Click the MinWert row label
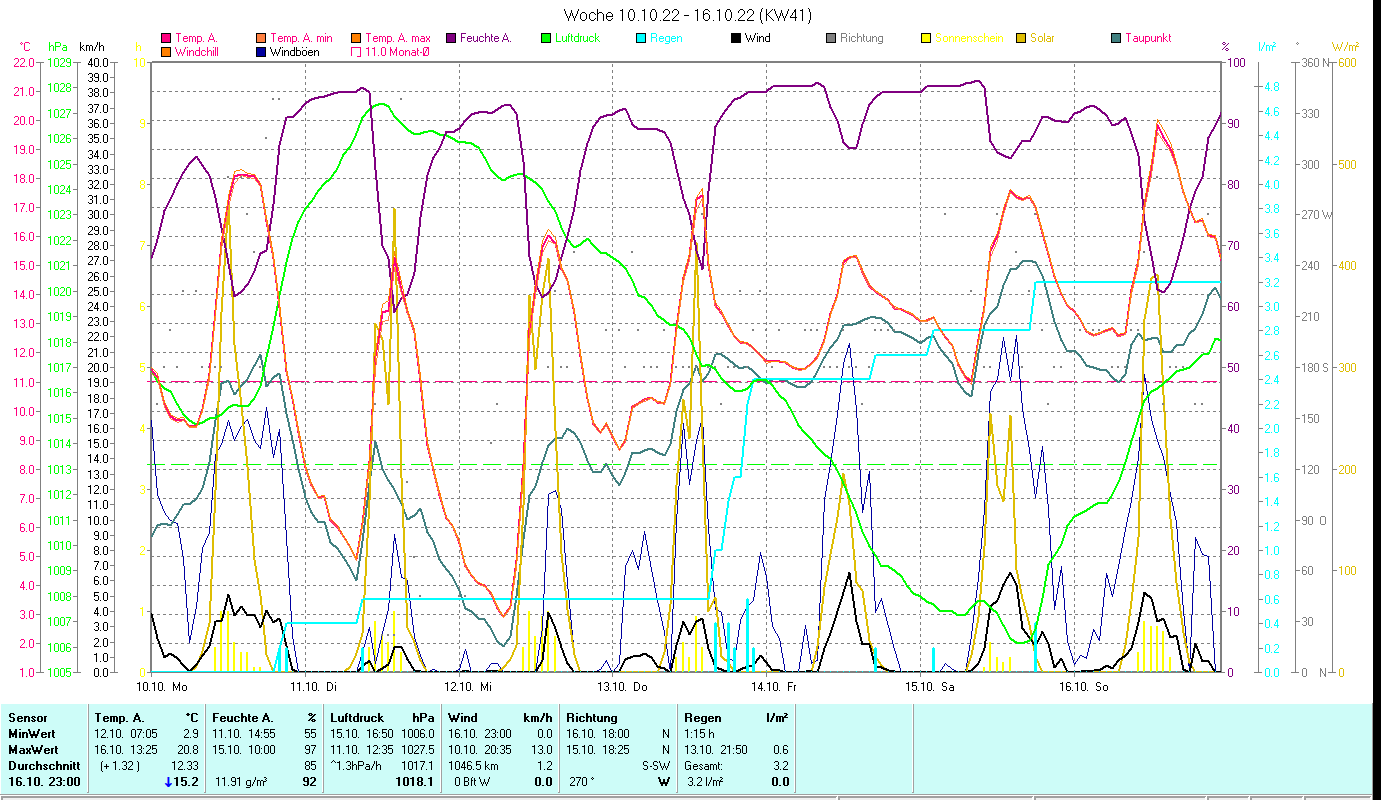 tap(30, 734)
